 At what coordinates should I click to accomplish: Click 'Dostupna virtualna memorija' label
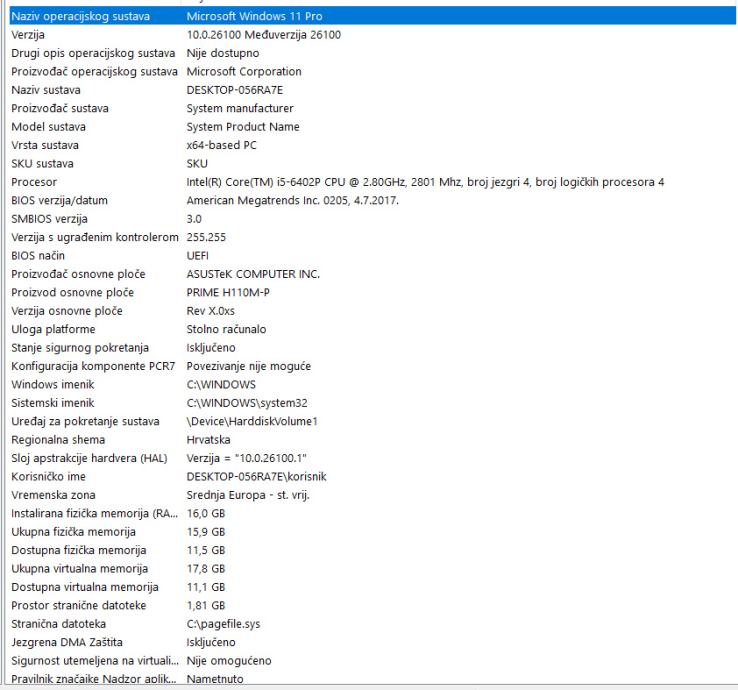pos(85,587)
